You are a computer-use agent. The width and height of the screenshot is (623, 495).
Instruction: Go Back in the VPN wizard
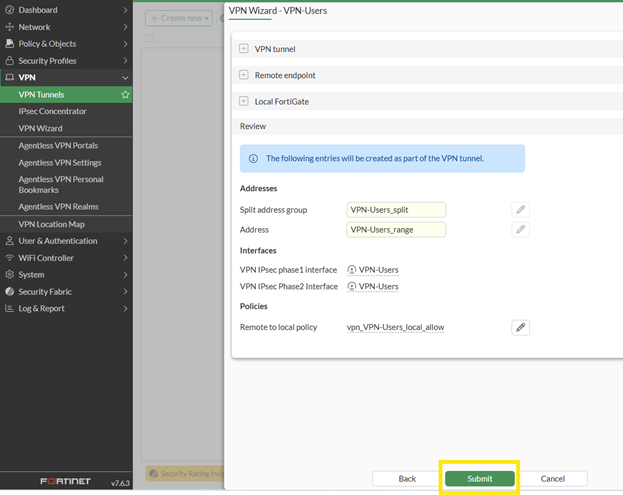(407, 479)
